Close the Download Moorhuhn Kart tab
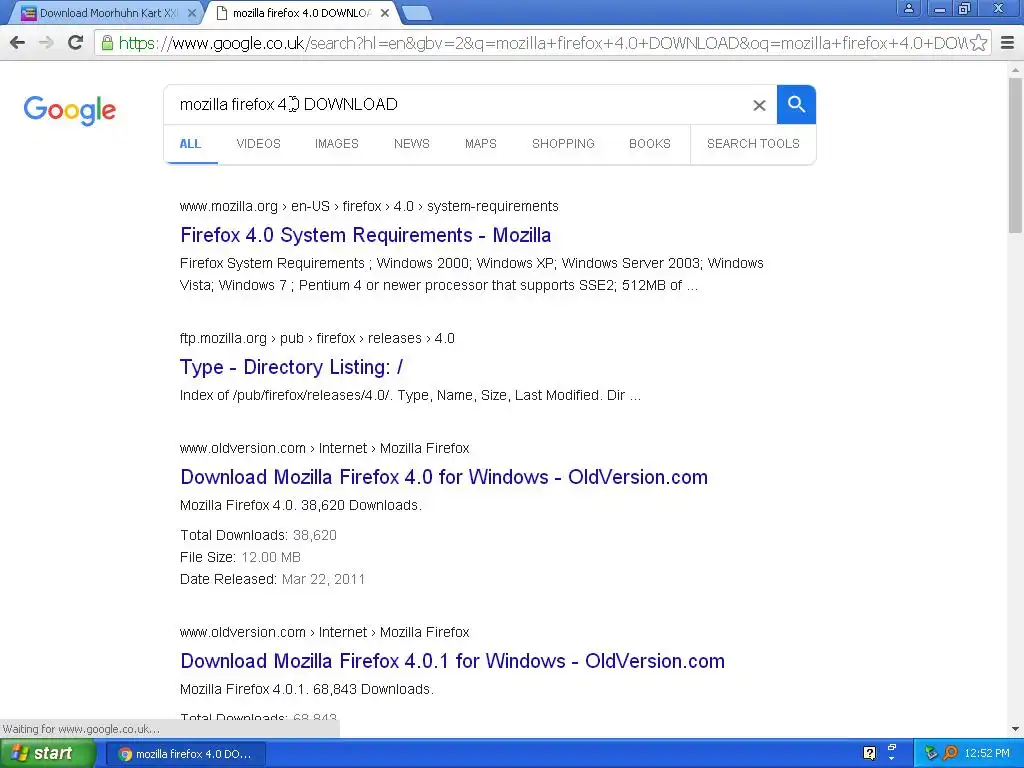Viewport: 1024px width, 768px height. coord(191,13)
